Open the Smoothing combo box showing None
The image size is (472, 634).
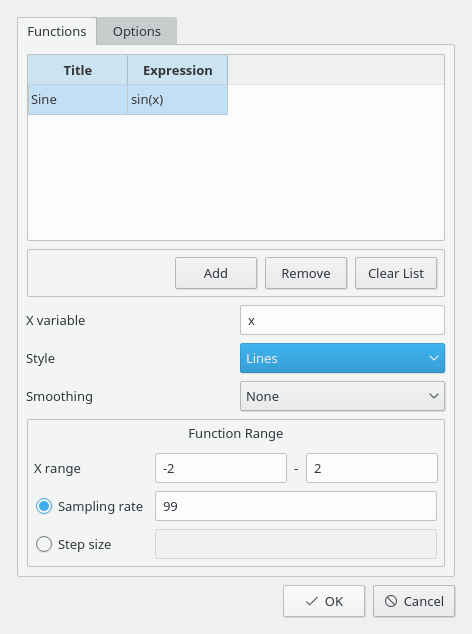tap(342, 396)
